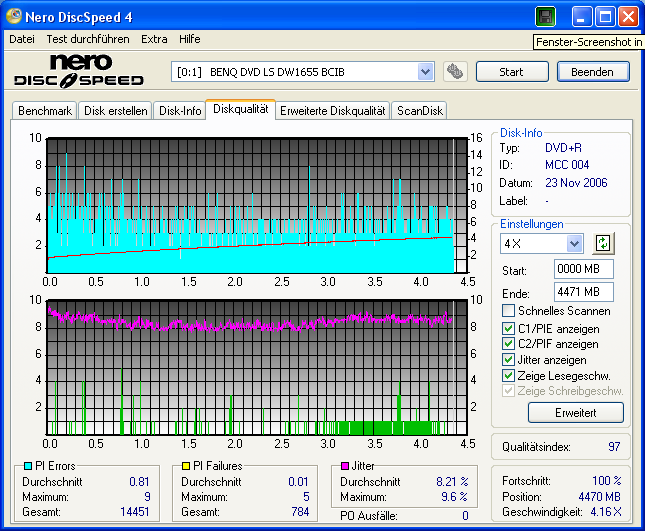Image resolution: width=645 pixels, height=531 pixels.
Task: Select the Benchmark tab
Action: (45, 111)
